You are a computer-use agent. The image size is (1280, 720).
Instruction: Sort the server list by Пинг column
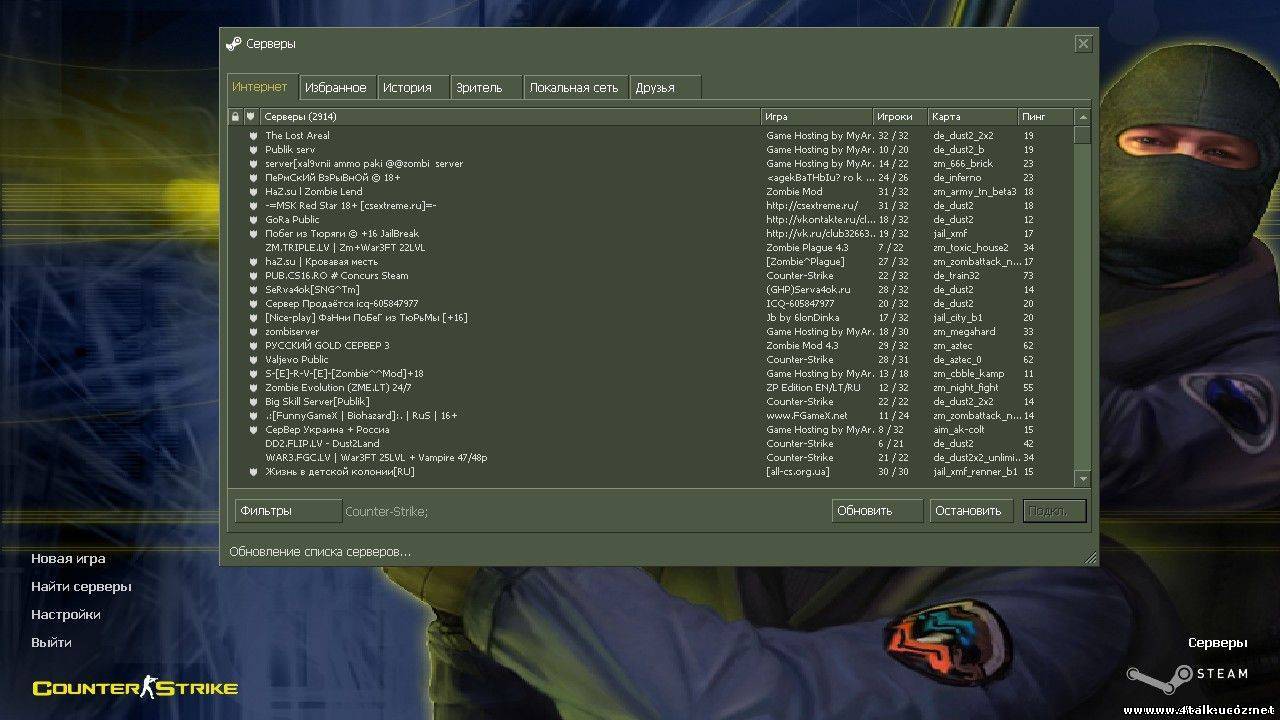[x=1045, y=117]
